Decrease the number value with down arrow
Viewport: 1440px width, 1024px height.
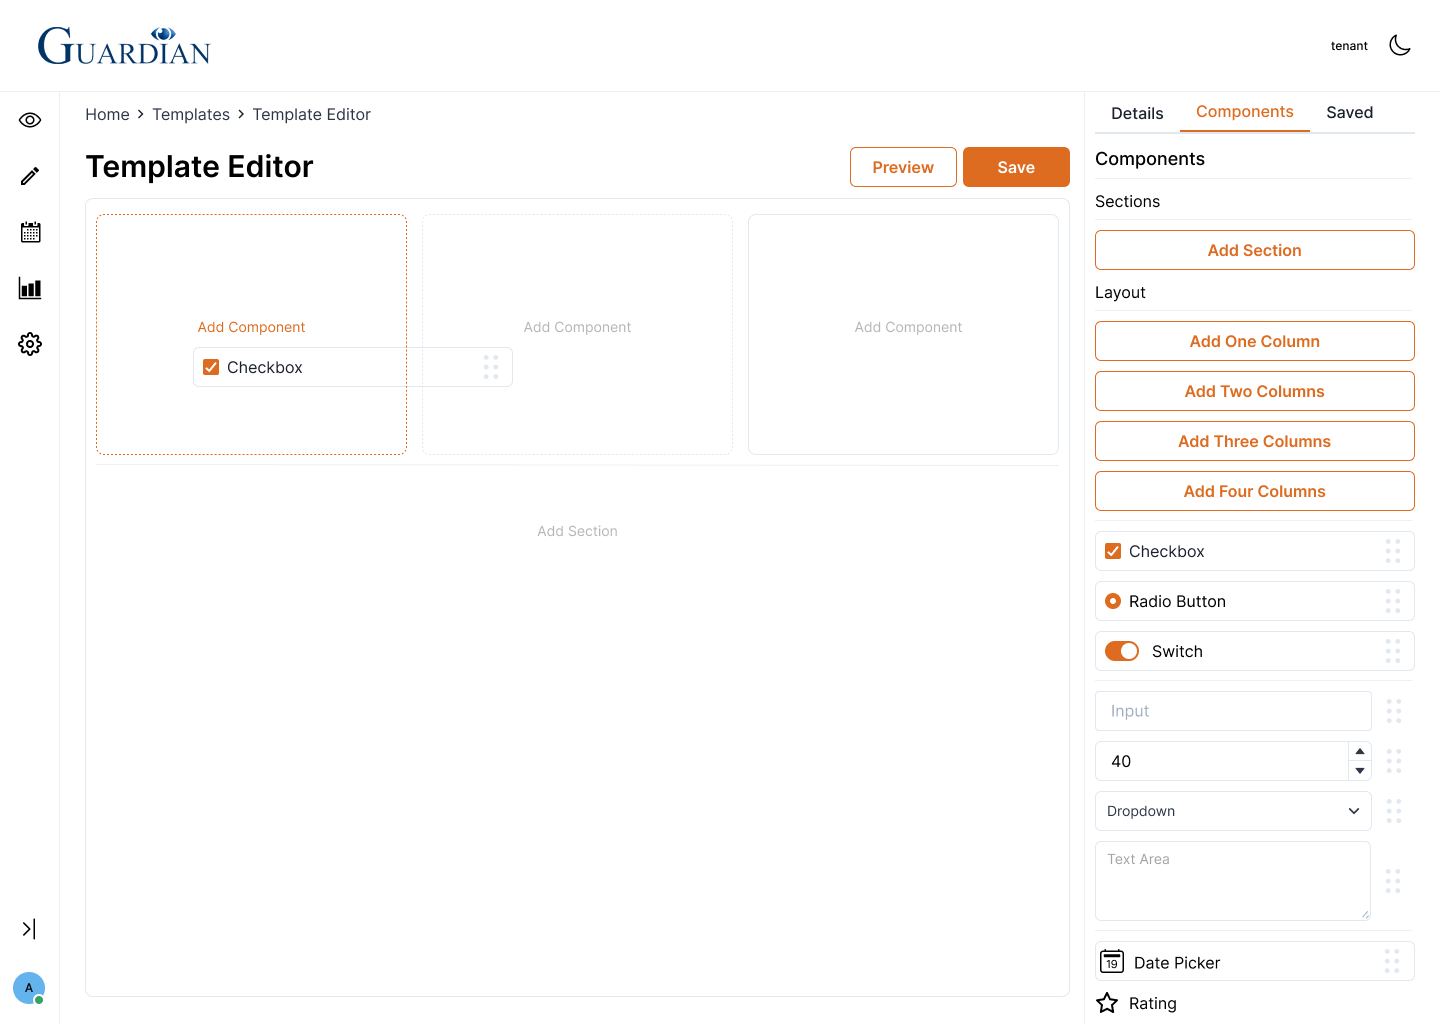click(x=1360, y=771)
